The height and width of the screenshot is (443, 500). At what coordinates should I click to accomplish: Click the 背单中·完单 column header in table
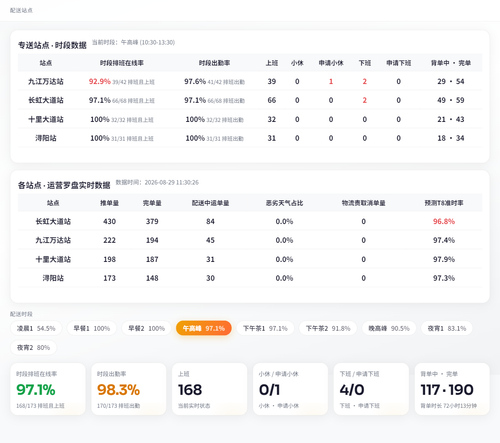(x=451, y=63)
